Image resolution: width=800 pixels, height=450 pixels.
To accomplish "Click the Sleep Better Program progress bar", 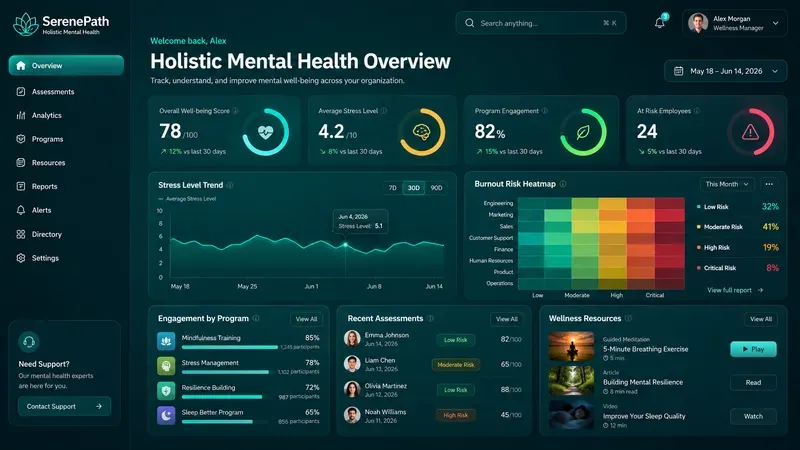I will point(224,422).
